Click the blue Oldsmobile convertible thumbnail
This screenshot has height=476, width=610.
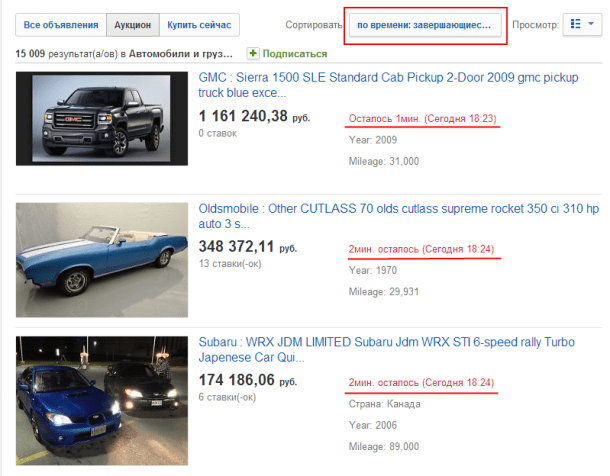102,260
